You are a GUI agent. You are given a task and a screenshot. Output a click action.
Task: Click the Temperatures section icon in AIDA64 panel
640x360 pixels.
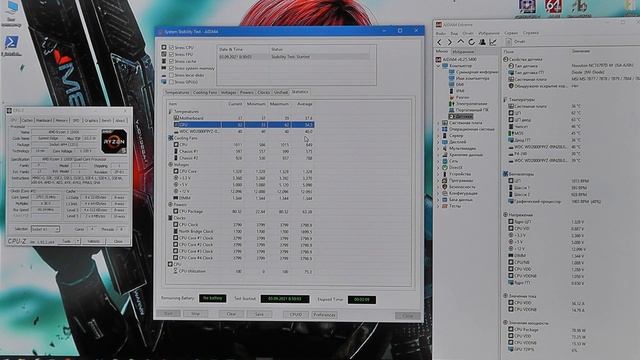(506, 99)
